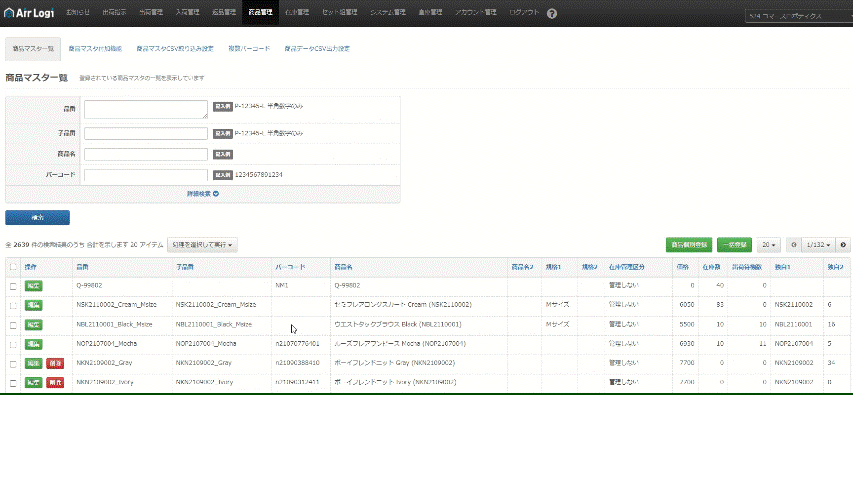Switch to the 複数バーコード tab
This screenshot has width=853, height=480.
point(249,48)
